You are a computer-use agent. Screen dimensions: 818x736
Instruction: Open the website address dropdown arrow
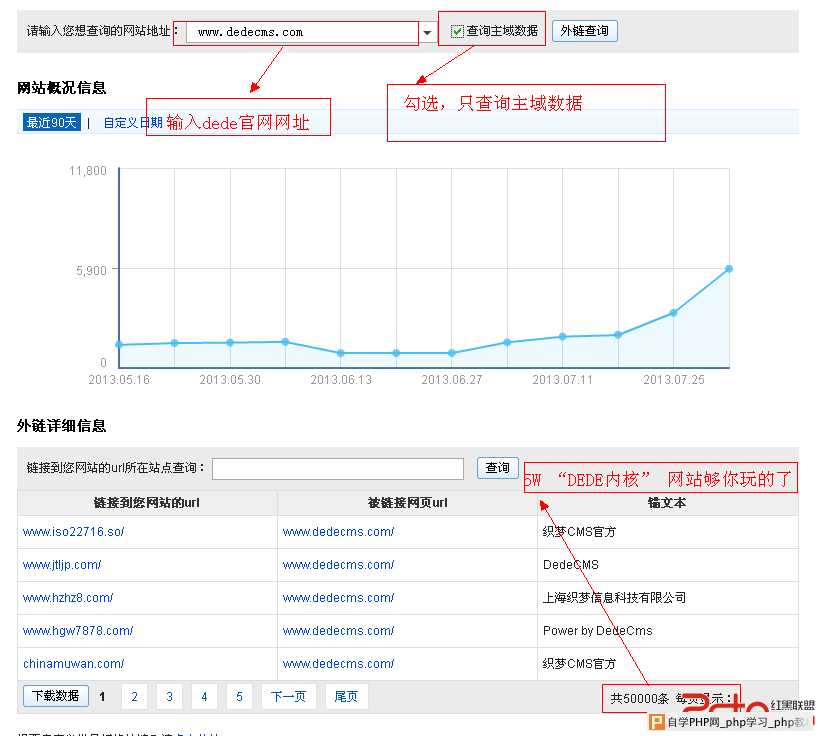[428, 32]
